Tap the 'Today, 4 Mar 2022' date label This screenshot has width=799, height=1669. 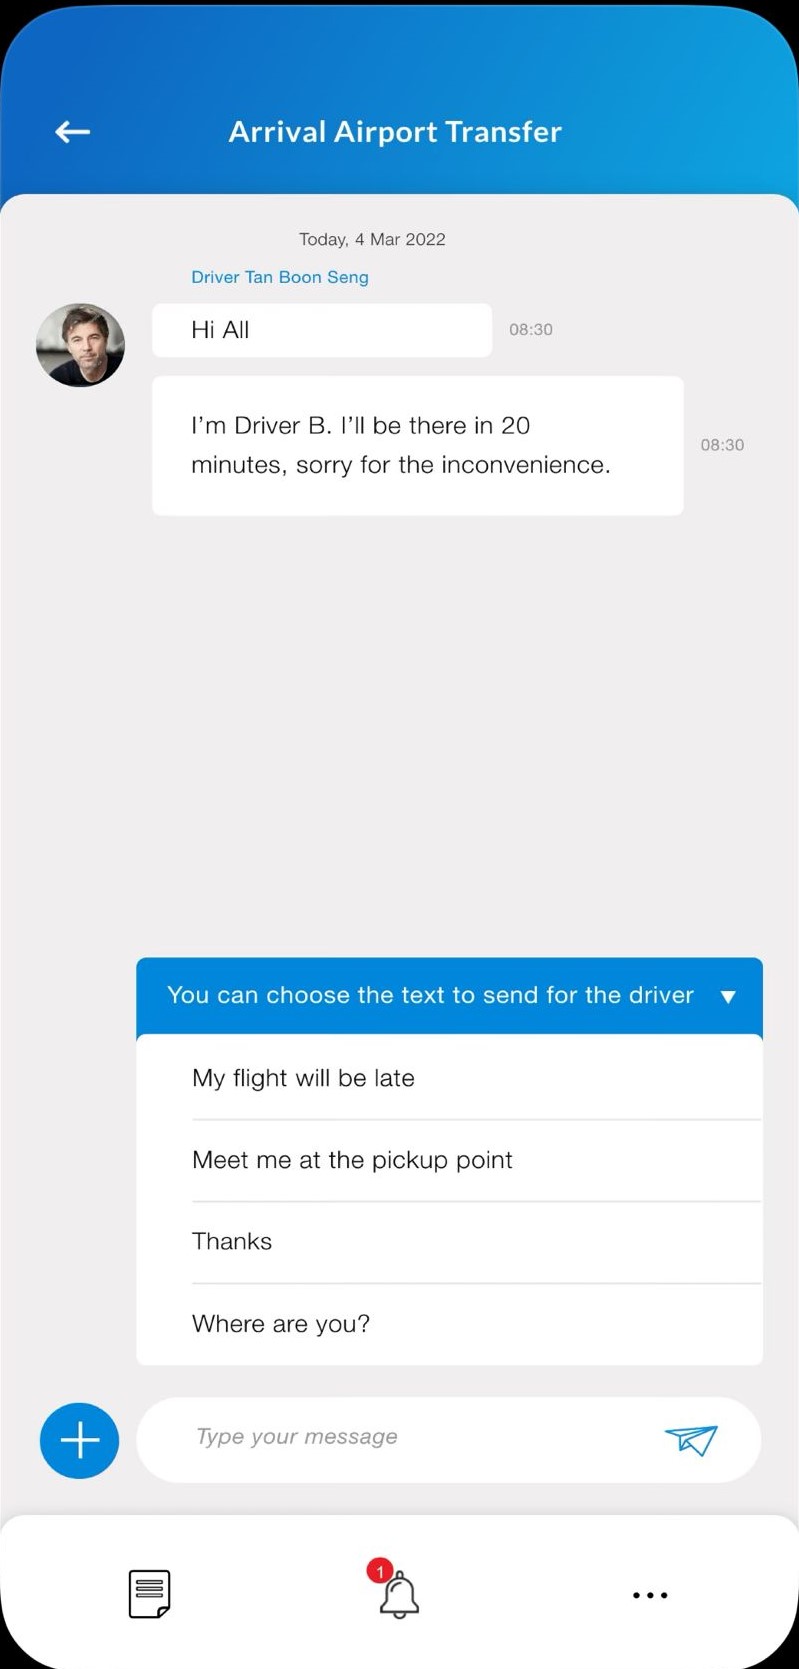pos(372,239)
